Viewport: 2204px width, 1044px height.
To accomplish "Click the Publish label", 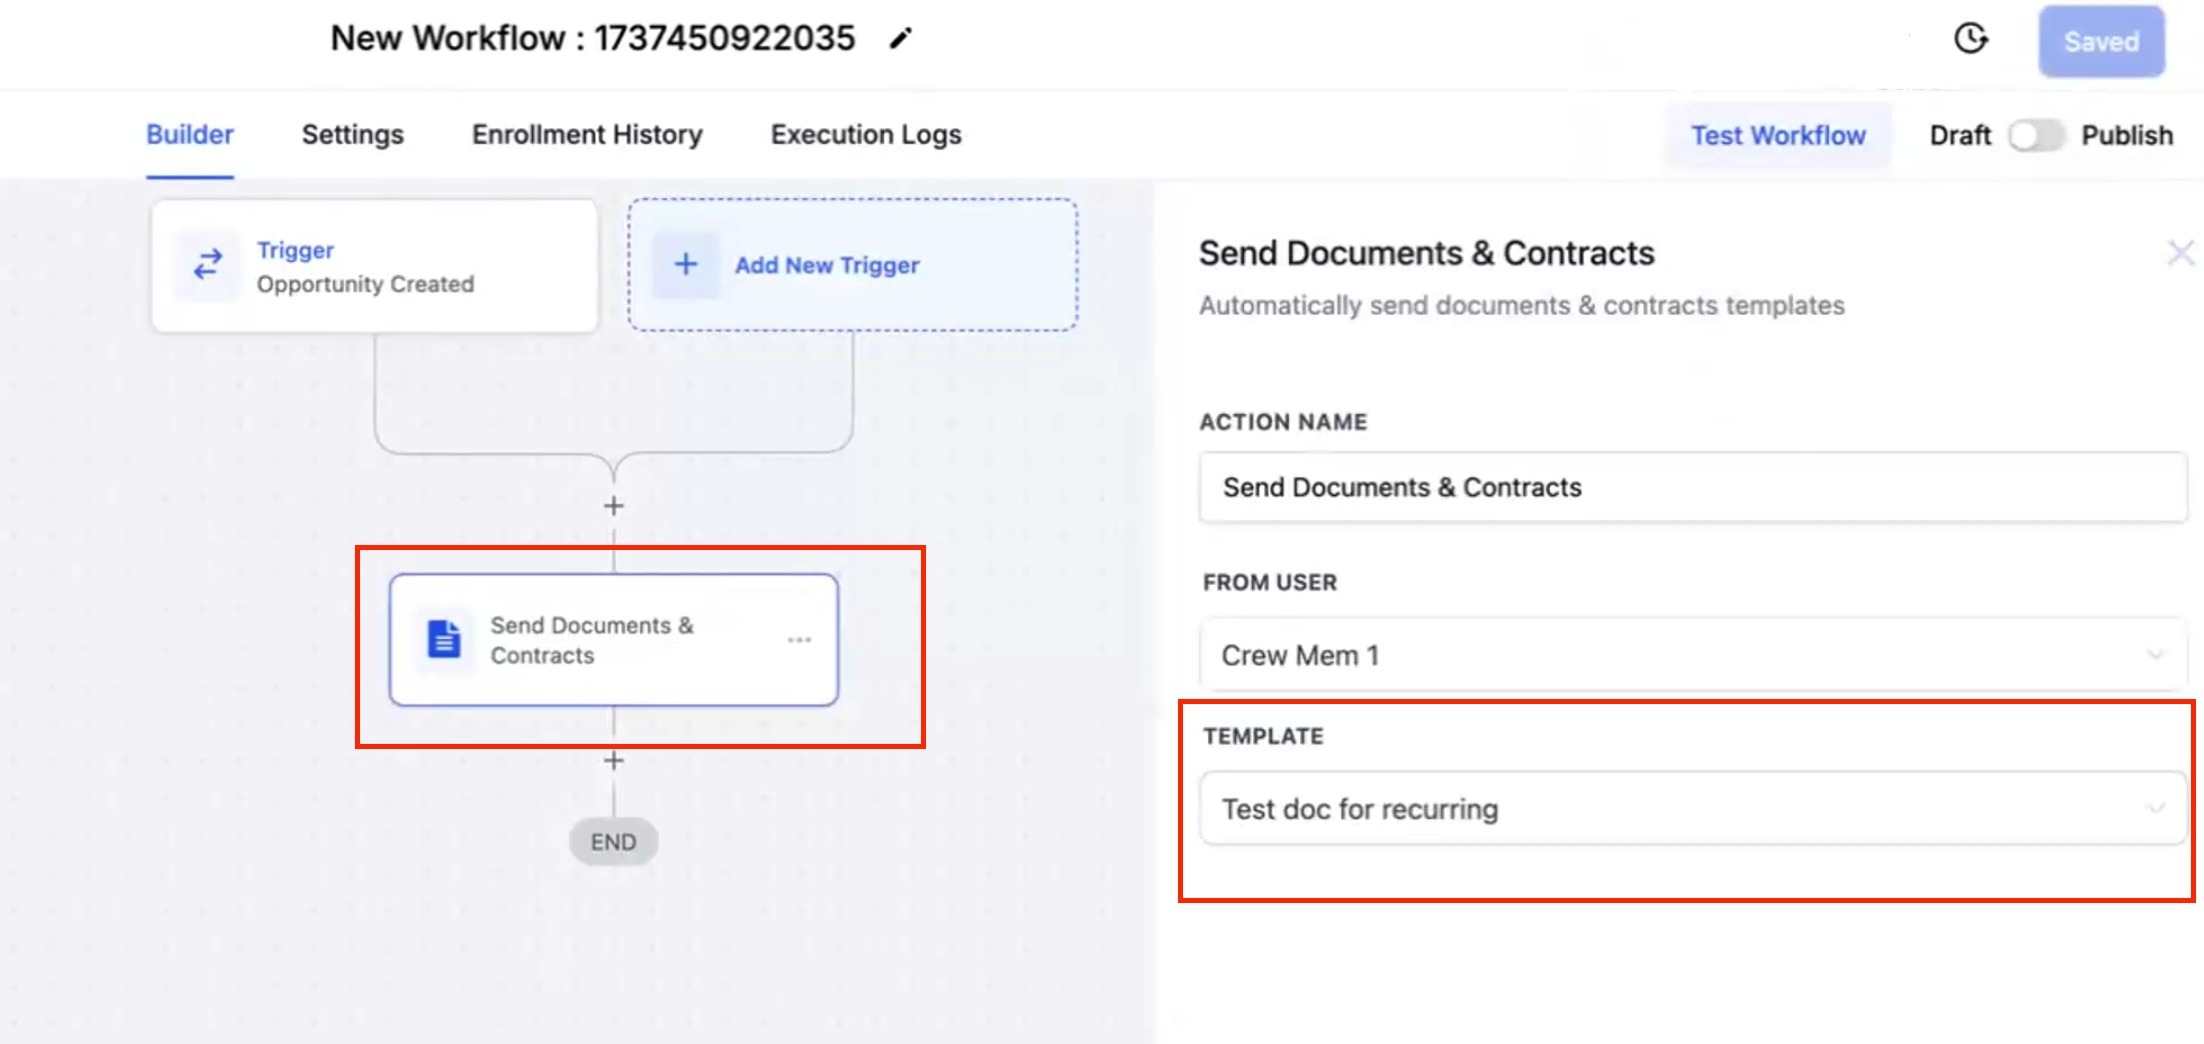I will [x=2127, y=135].
